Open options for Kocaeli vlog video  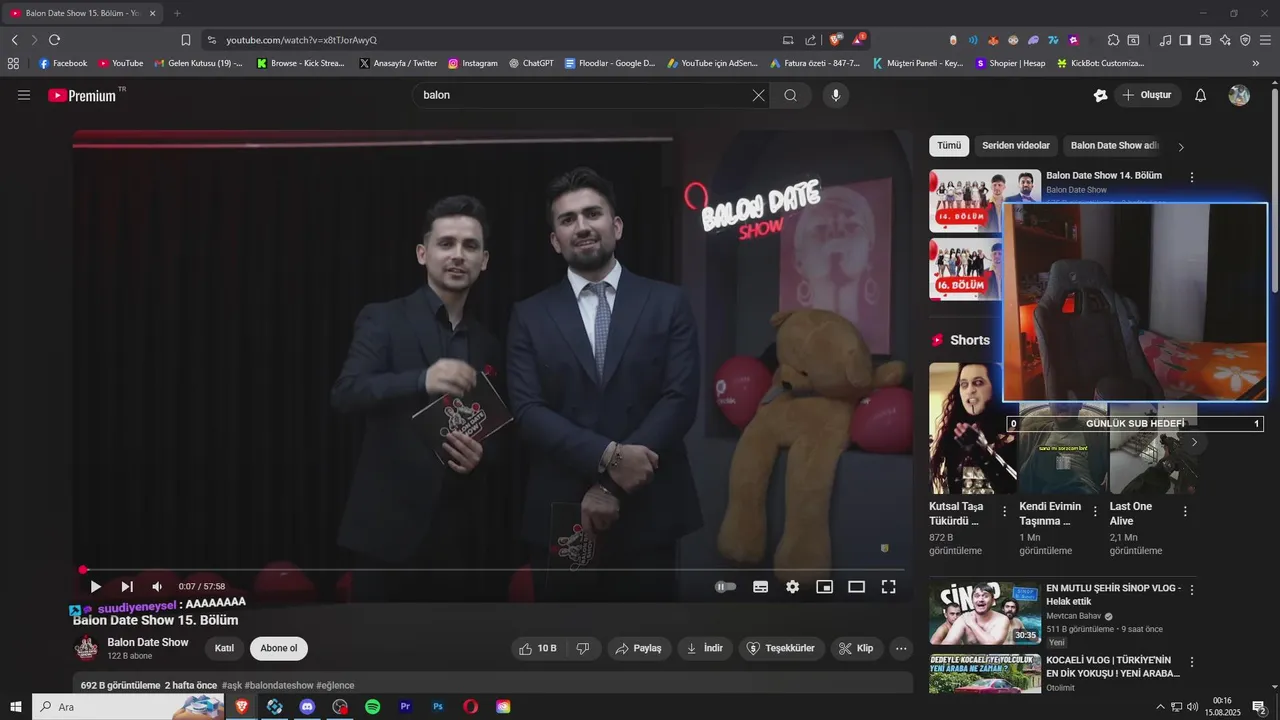pyautogui.click(x=1192, y=662)
